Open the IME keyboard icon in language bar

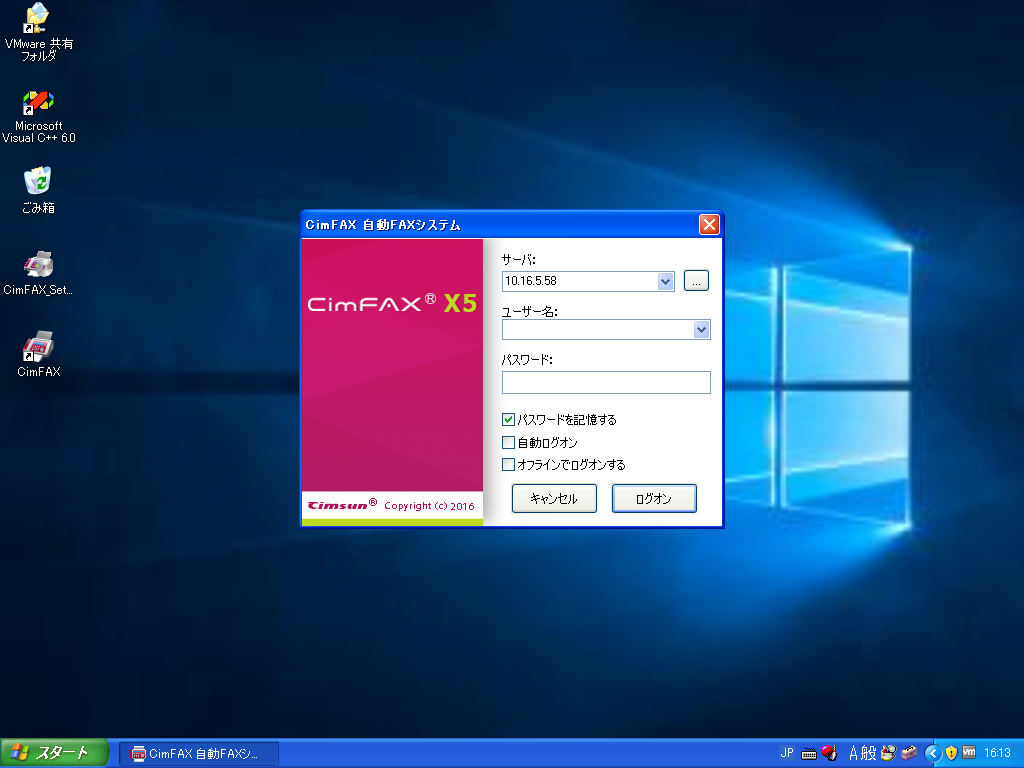click(808, 754)
